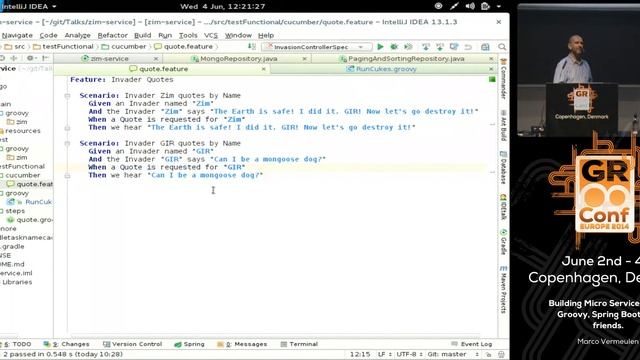The height and width of the screenshot is (360, 640).
Task: Select quote.feature in project tree
Action: coord(30,184)
